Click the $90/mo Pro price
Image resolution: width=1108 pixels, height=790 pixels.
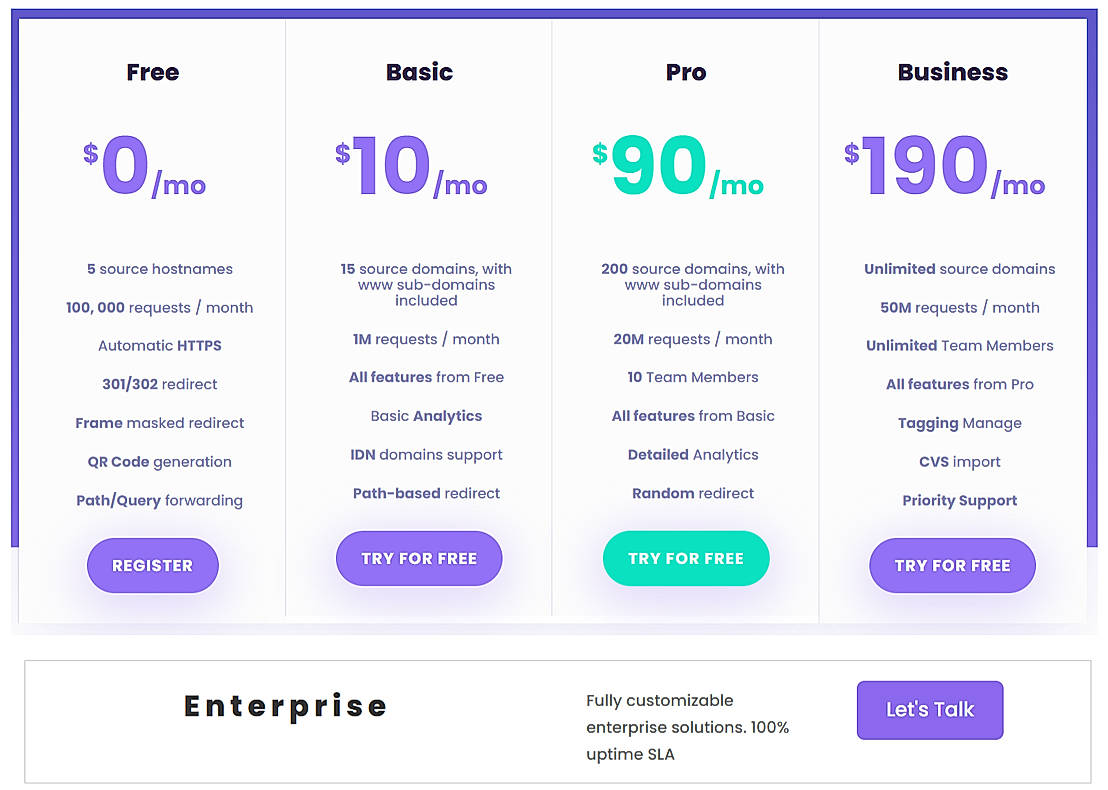click(x=677, y=167)
